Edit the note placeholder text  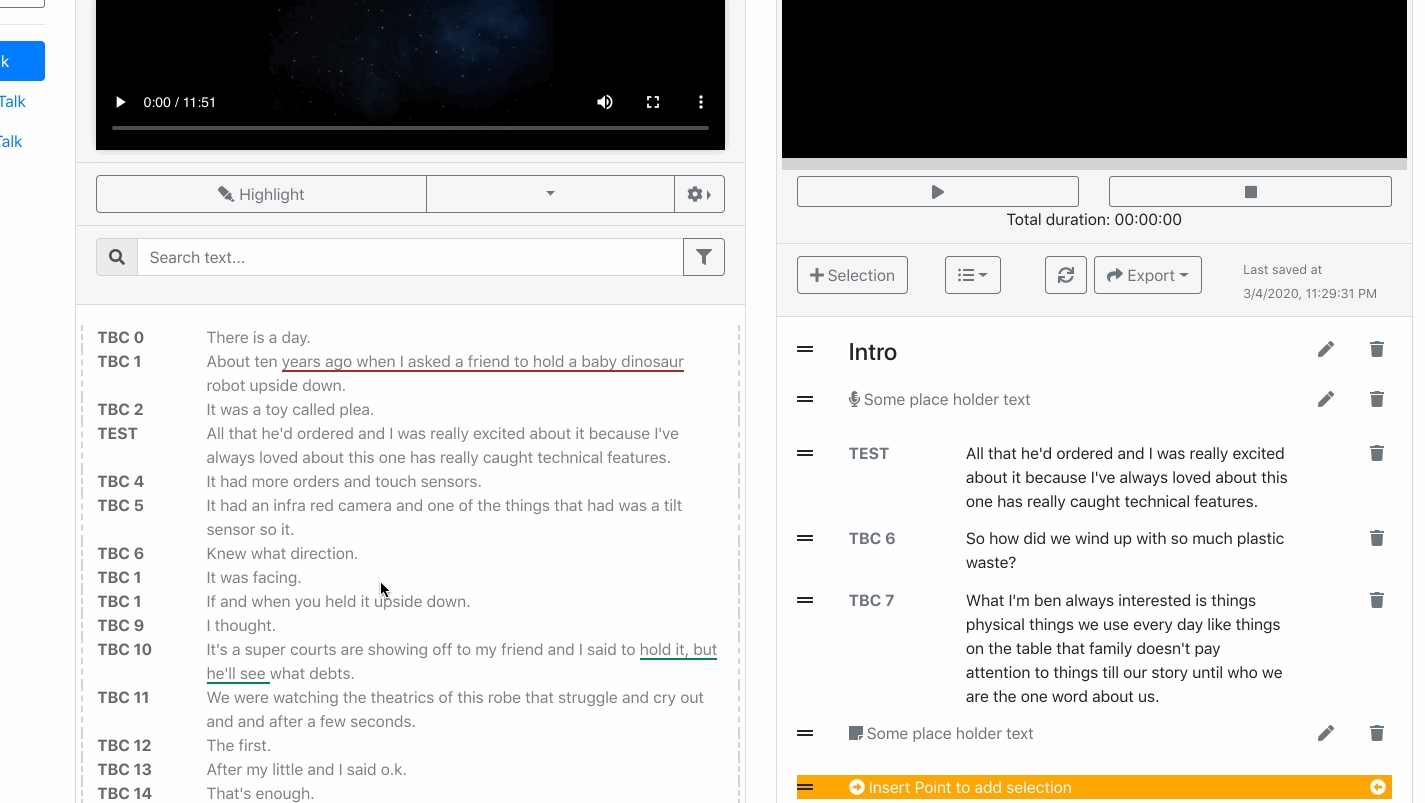pos(1326,733)
